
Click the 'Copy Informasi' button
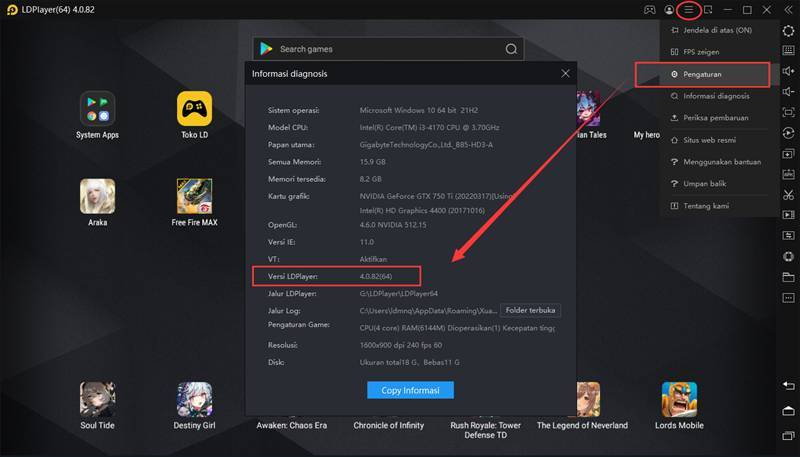click(410, 390)
